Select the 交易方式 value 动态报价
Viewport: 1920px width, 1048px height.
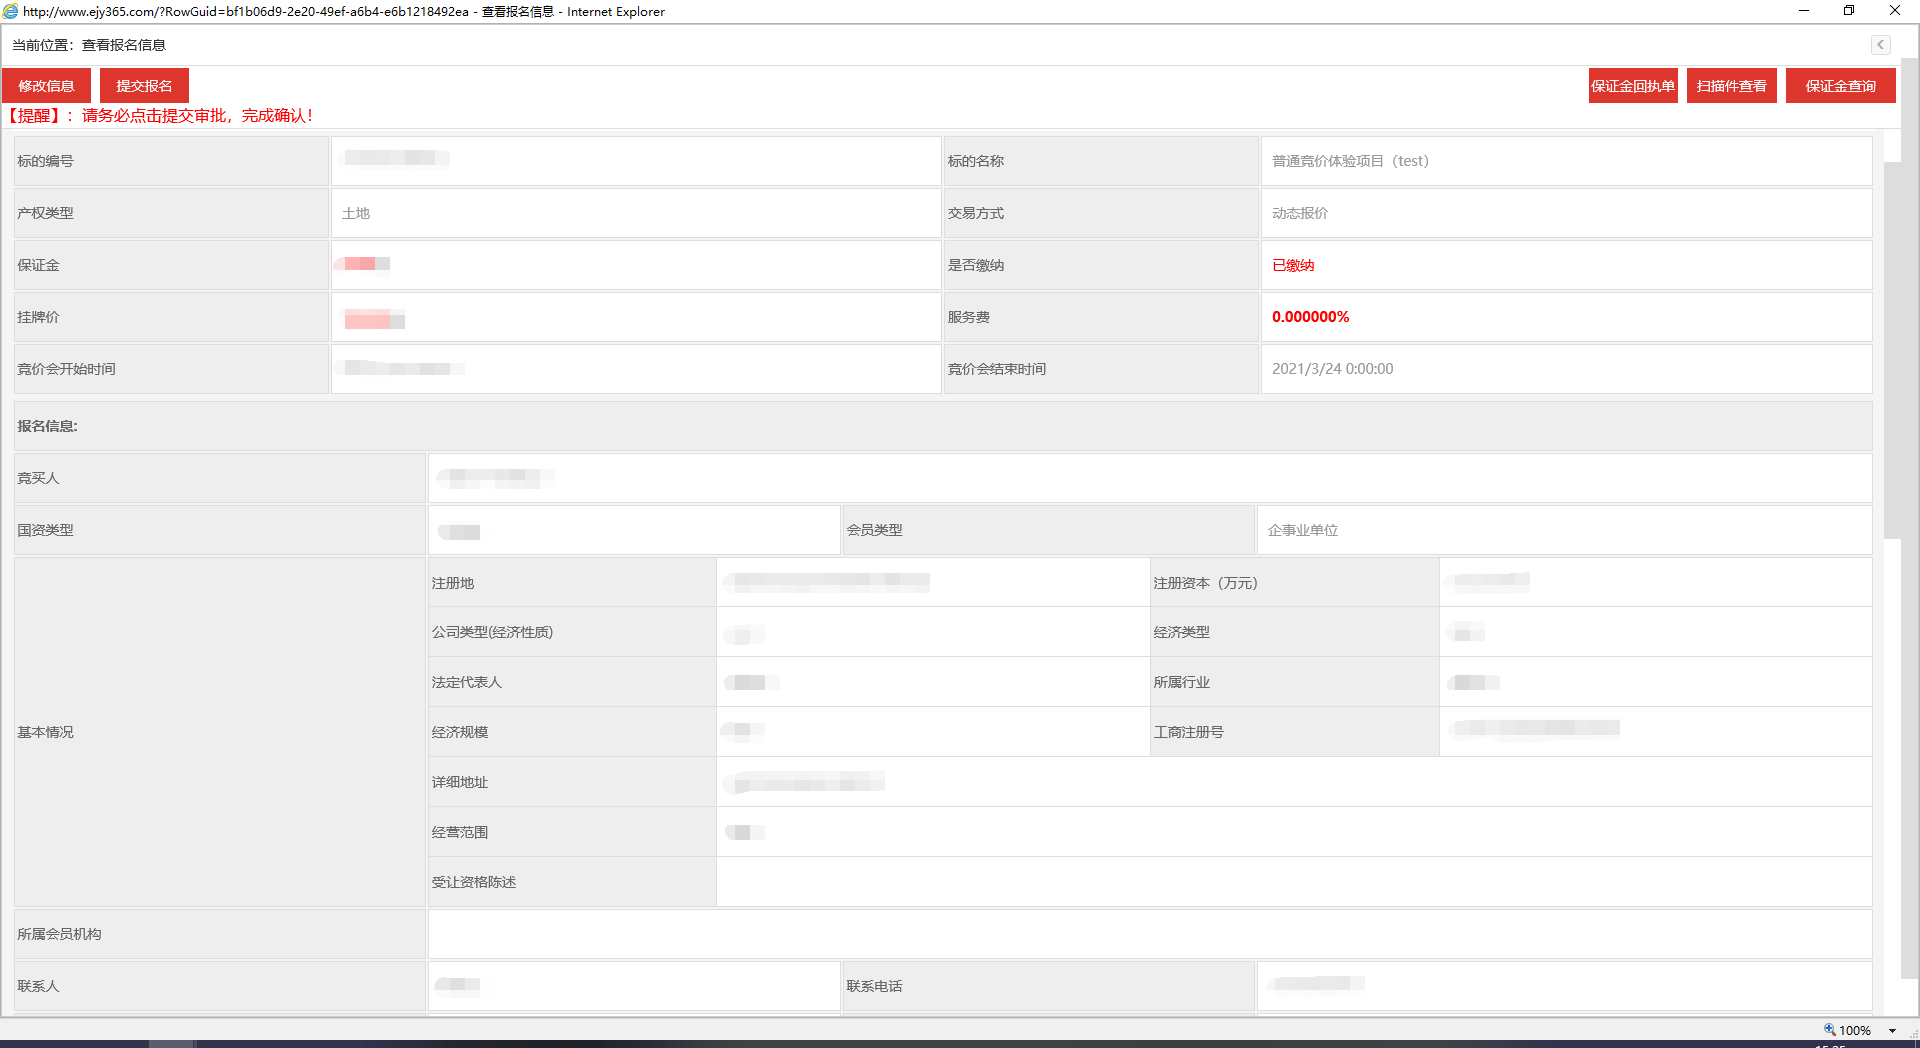point(1300,213)
